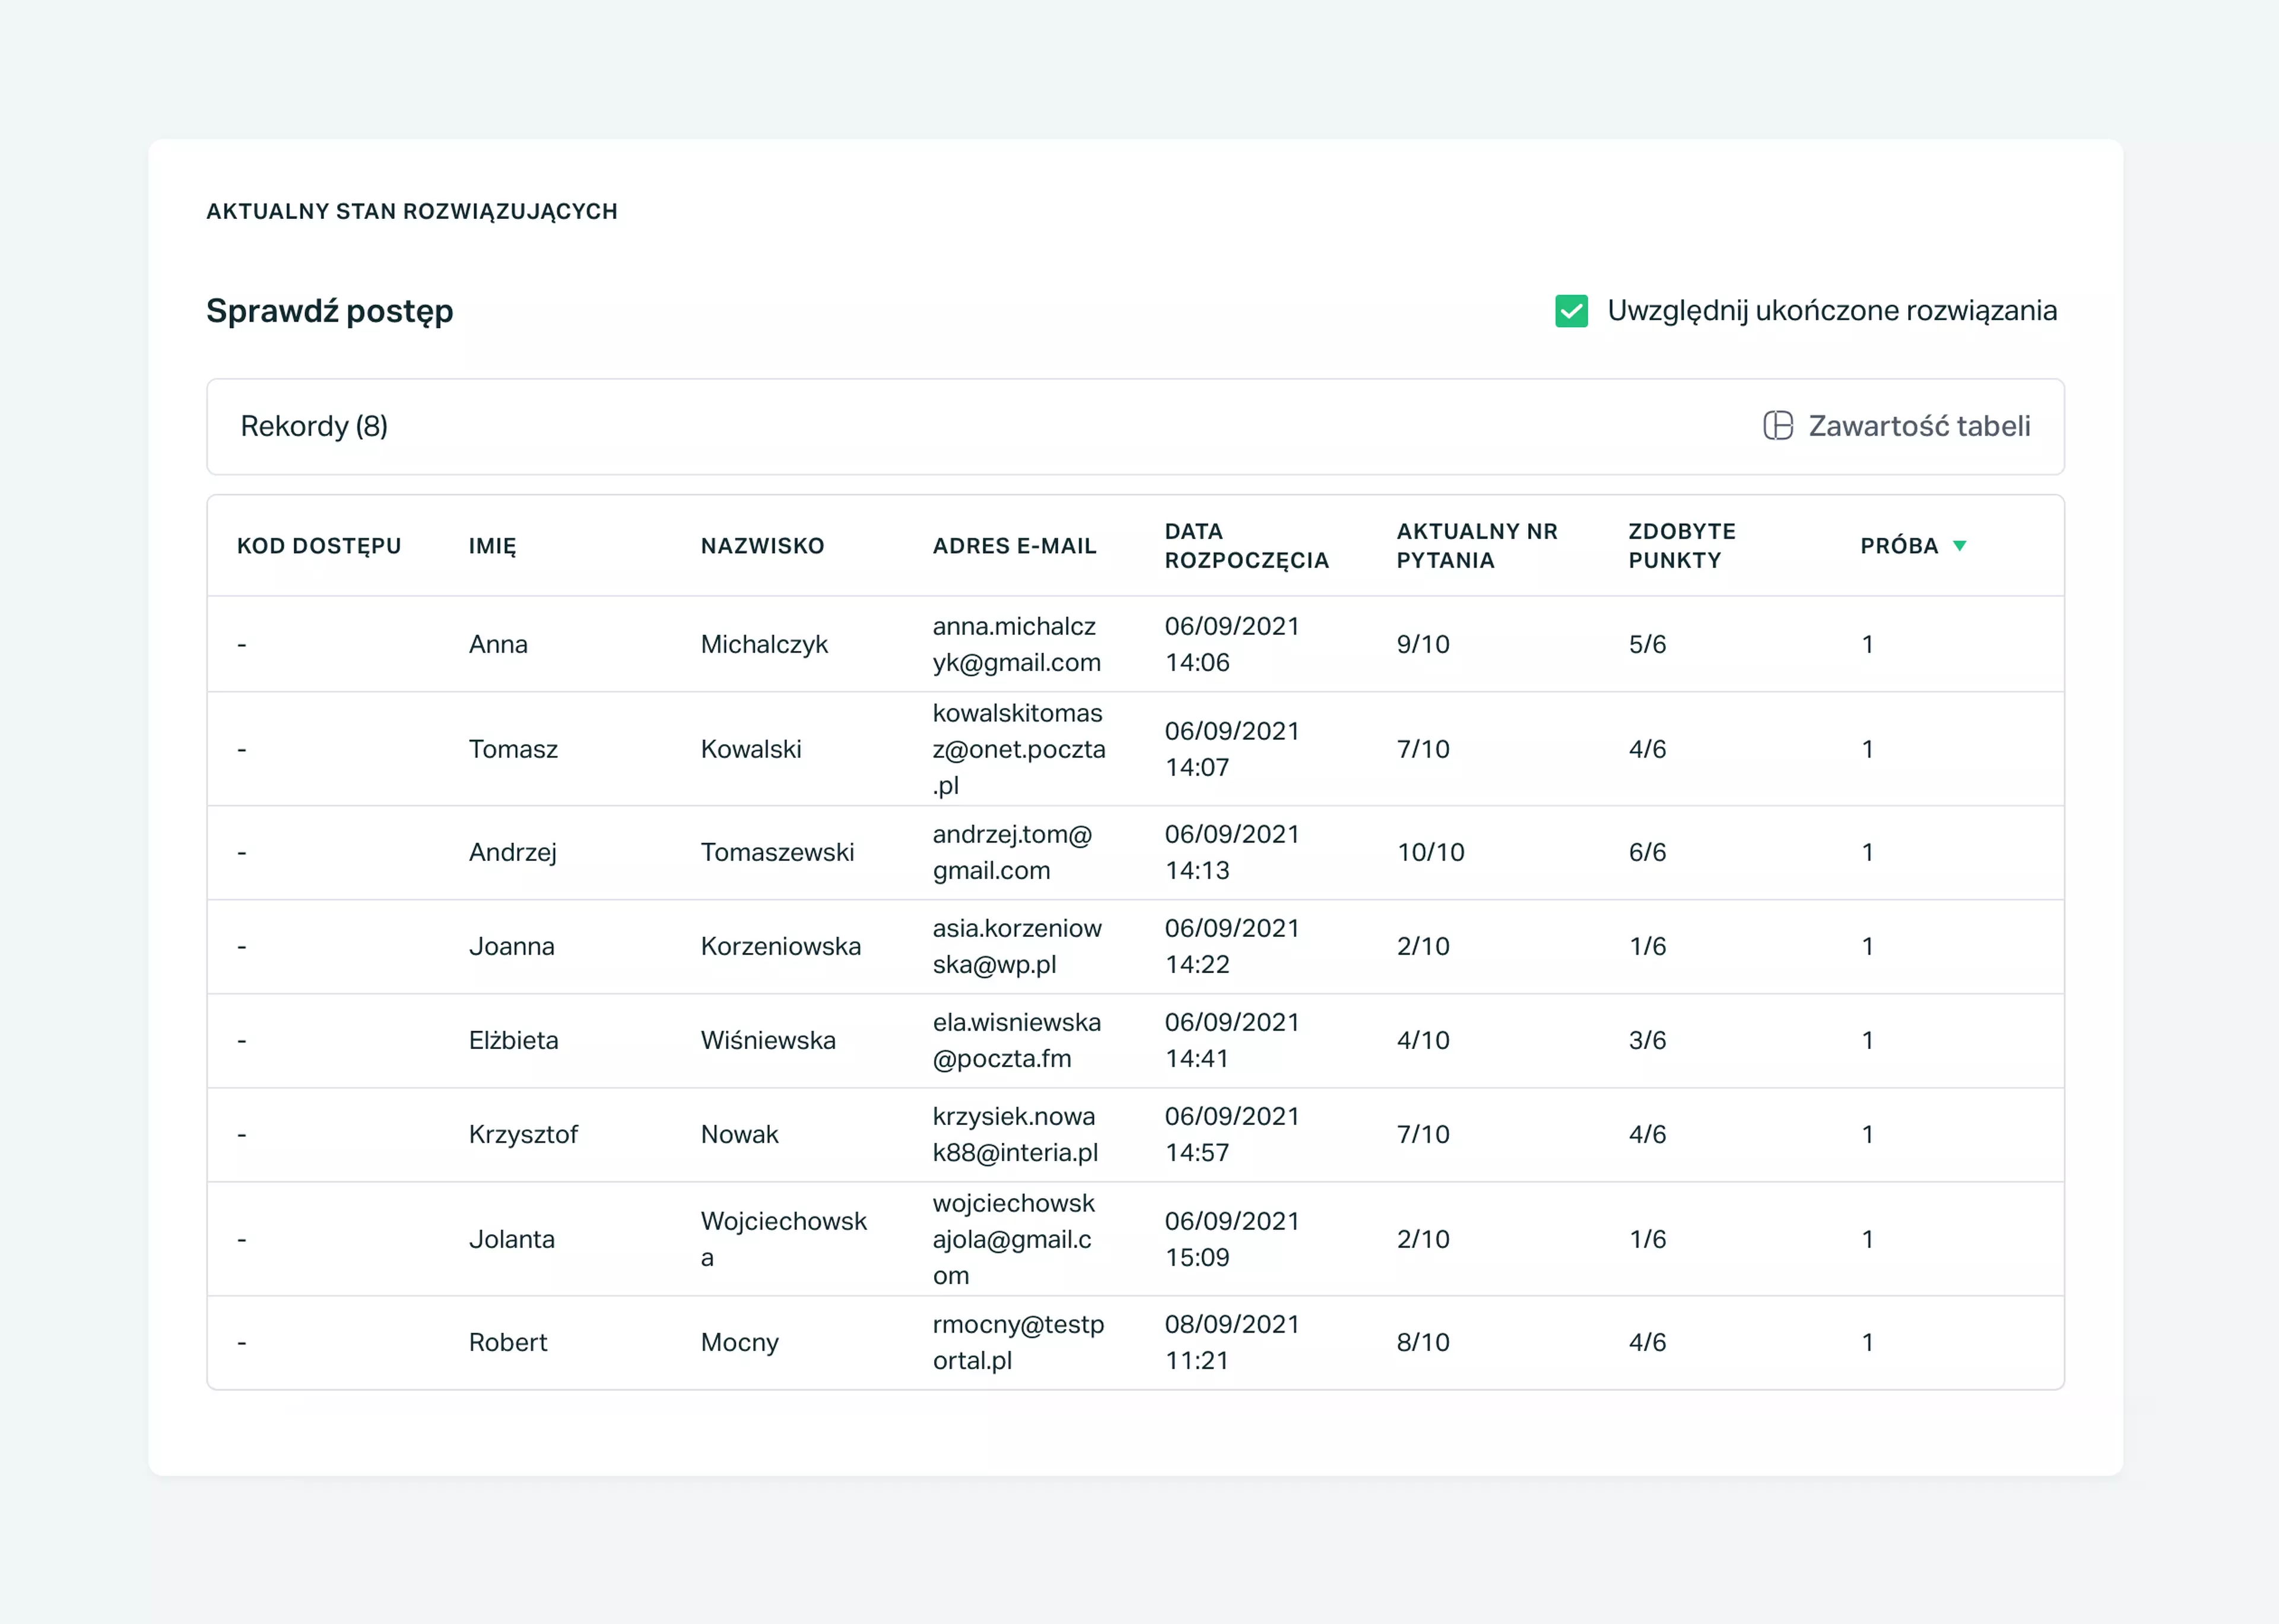The height and width of the screenshot is (1624, 2279).
Task: Click email rmocny@testportal.pl
Action: point(1018,1342)
